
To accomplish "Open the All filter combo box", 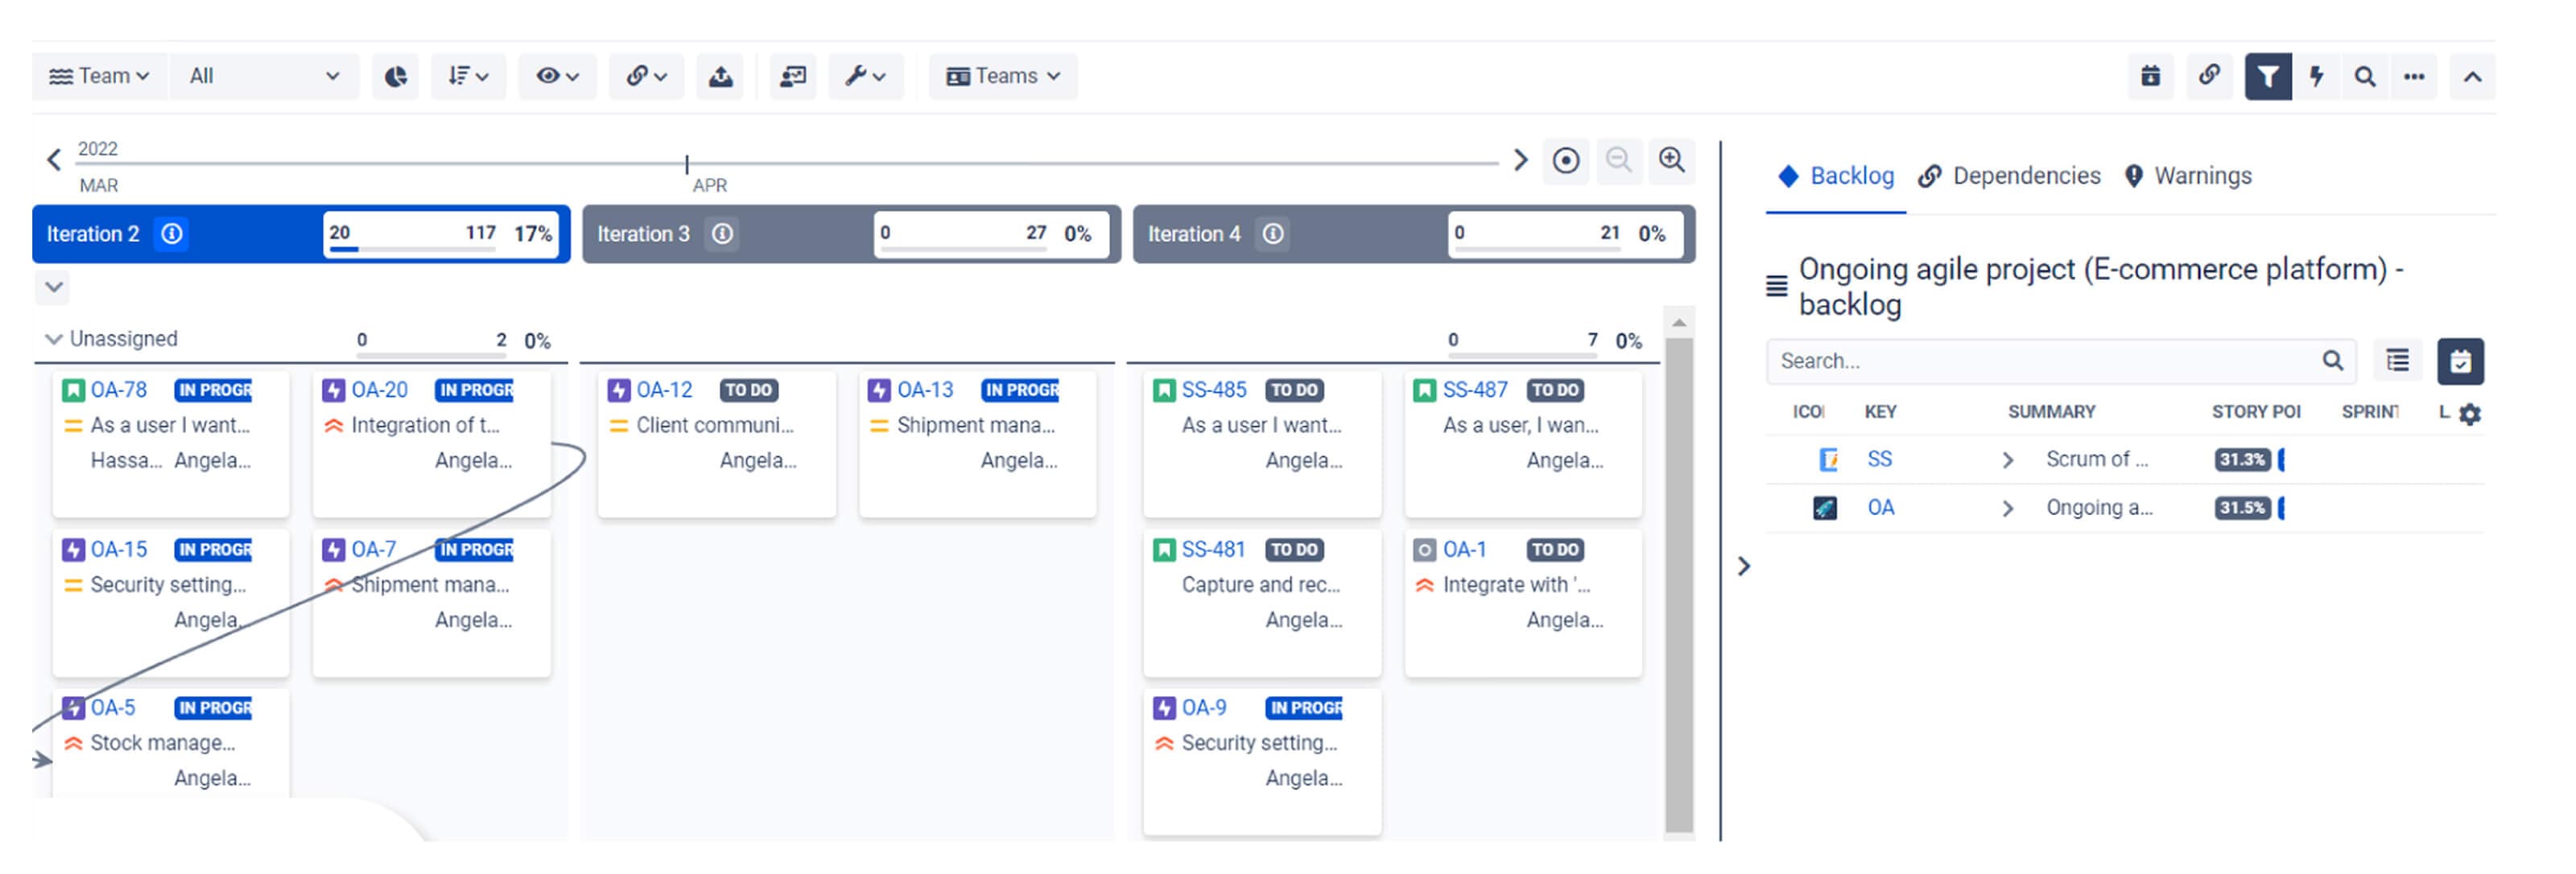I will pyautogui.click(x=265, y=76).
